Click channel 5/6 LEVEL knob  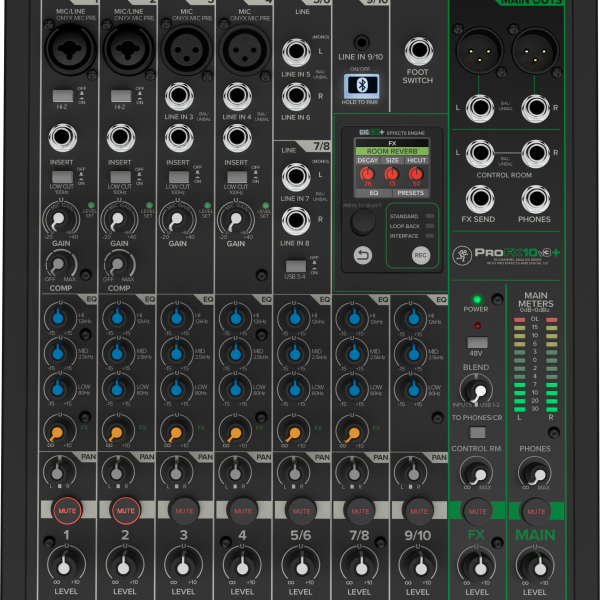301,565
